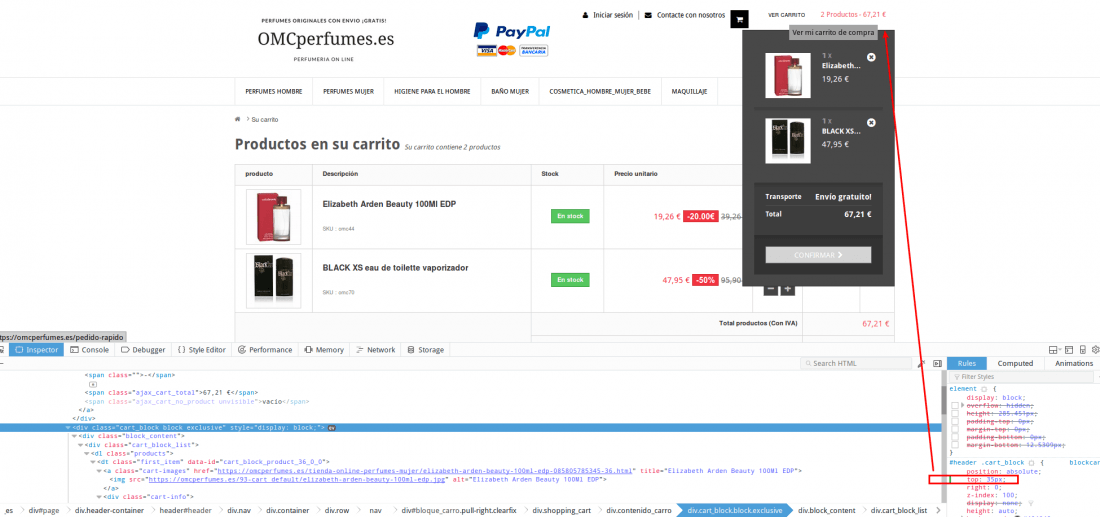Open PERFUMES HOMBRE menu

pyautogui.click(x=274, y=91)
